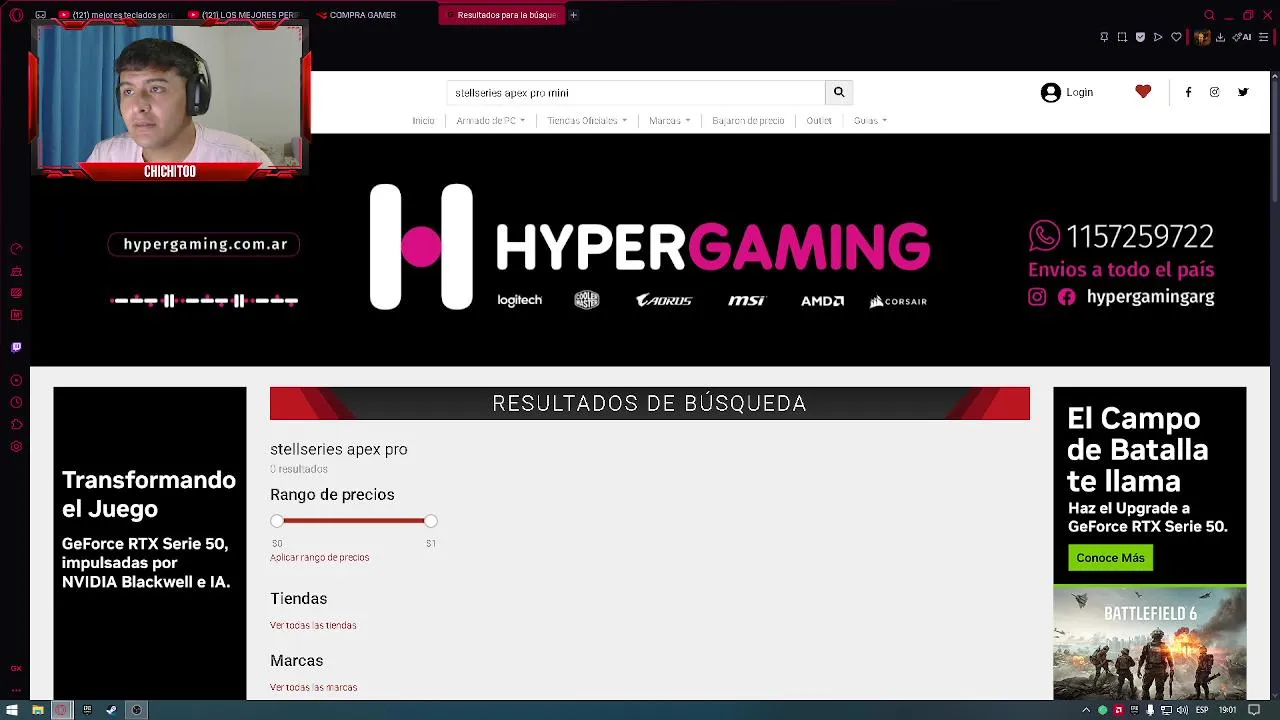Open File Explorer from the taskbar
This screenshot has width=1280, height=720.
click(38, 710)
